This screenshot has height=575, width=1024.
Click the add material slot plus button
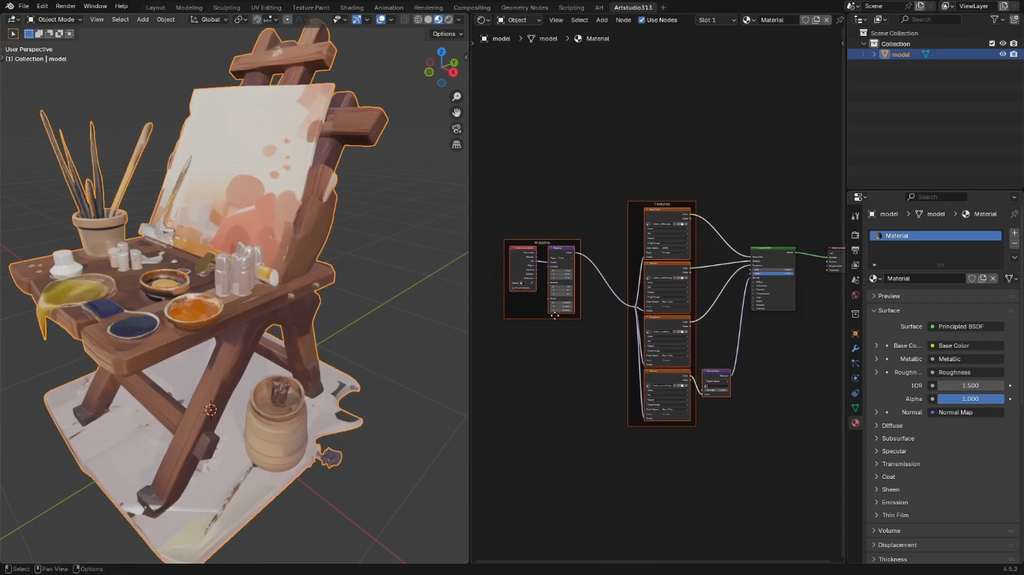[1014, 233]
